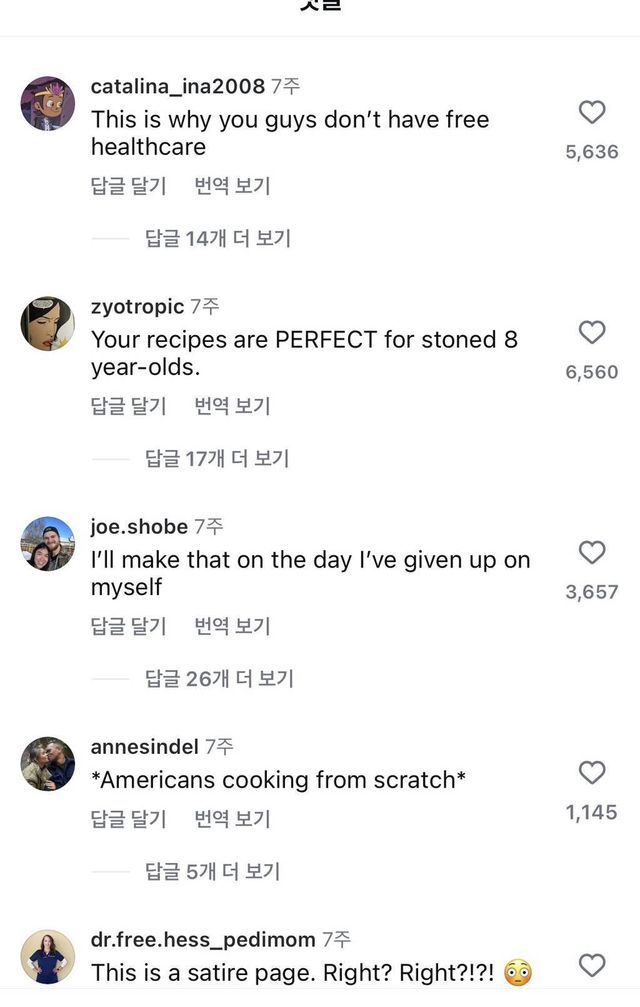This screenshot has height=1007, width=640.
Task: Expand the 14 more replies under catalina_ina2008
Action: coord(219,238)
